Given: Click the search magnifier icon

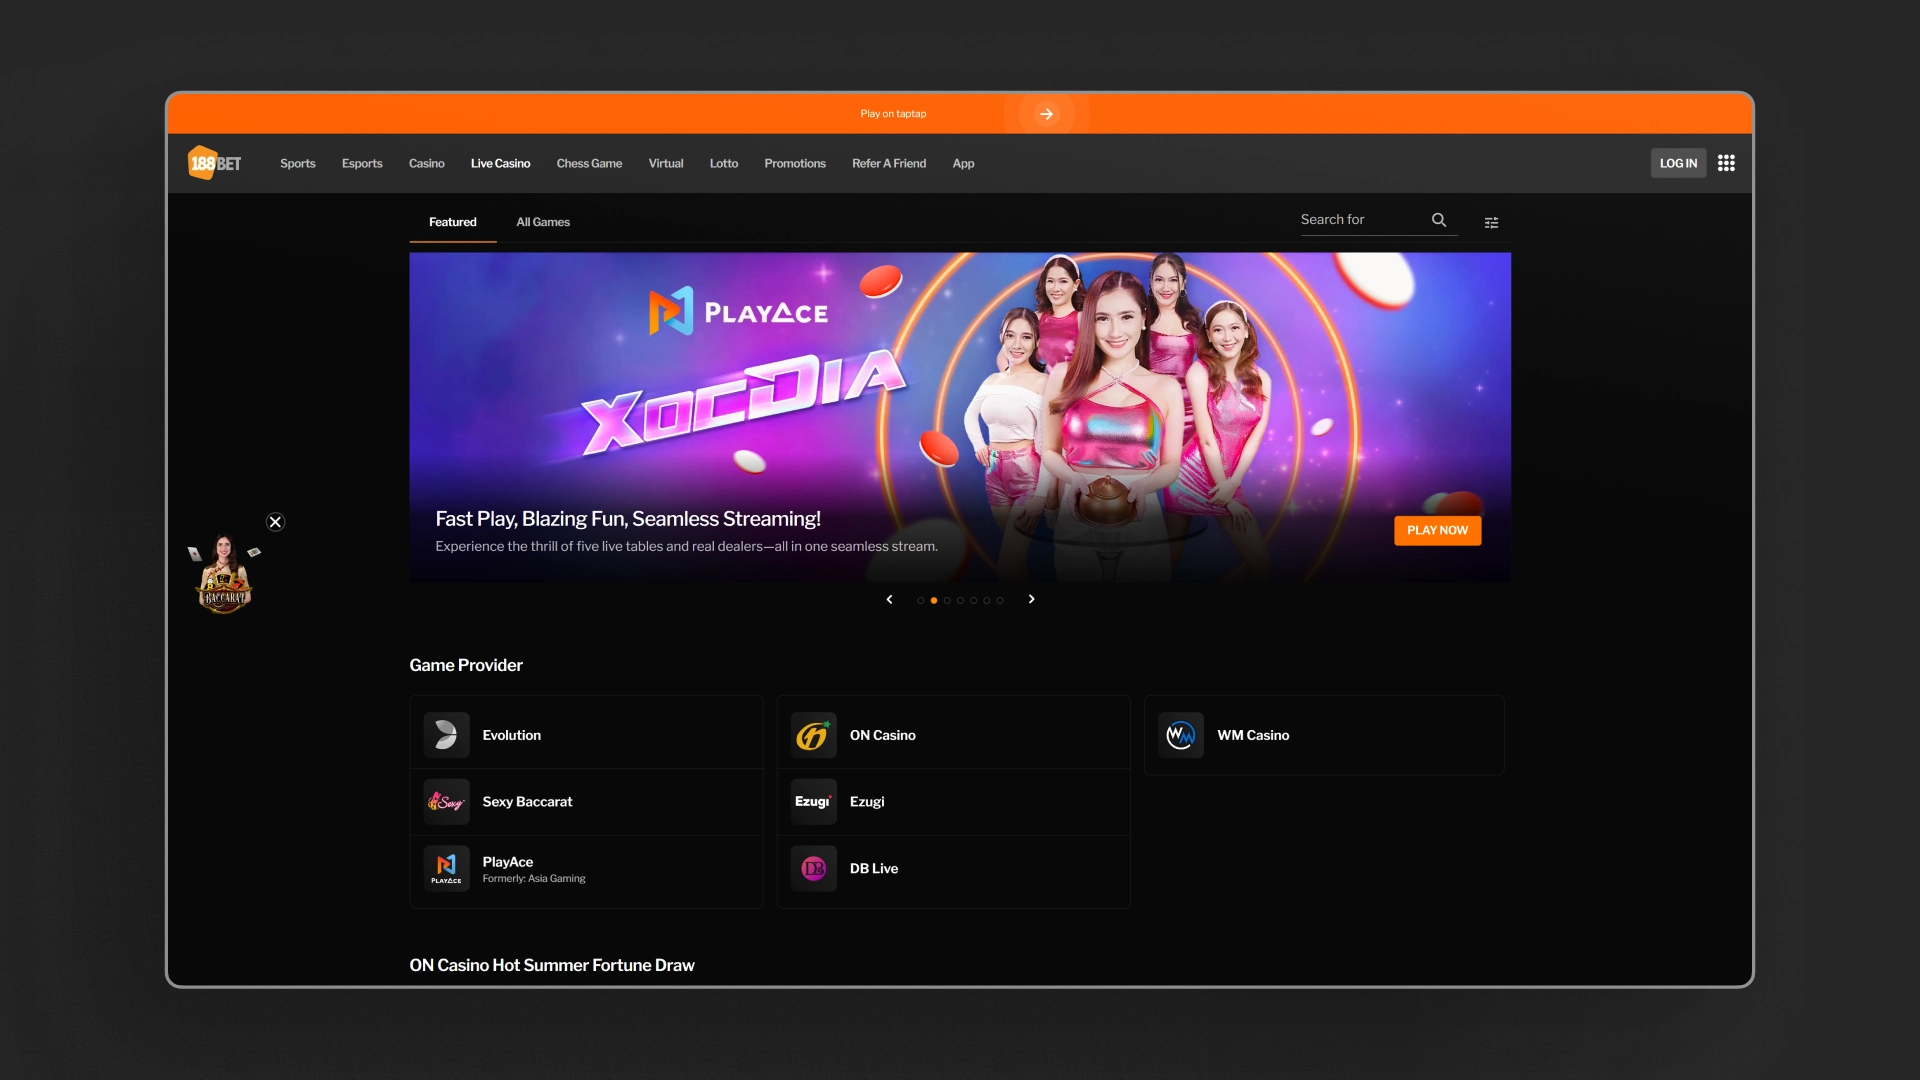Looking at the screenshot, I should (x=1439, y=220).
